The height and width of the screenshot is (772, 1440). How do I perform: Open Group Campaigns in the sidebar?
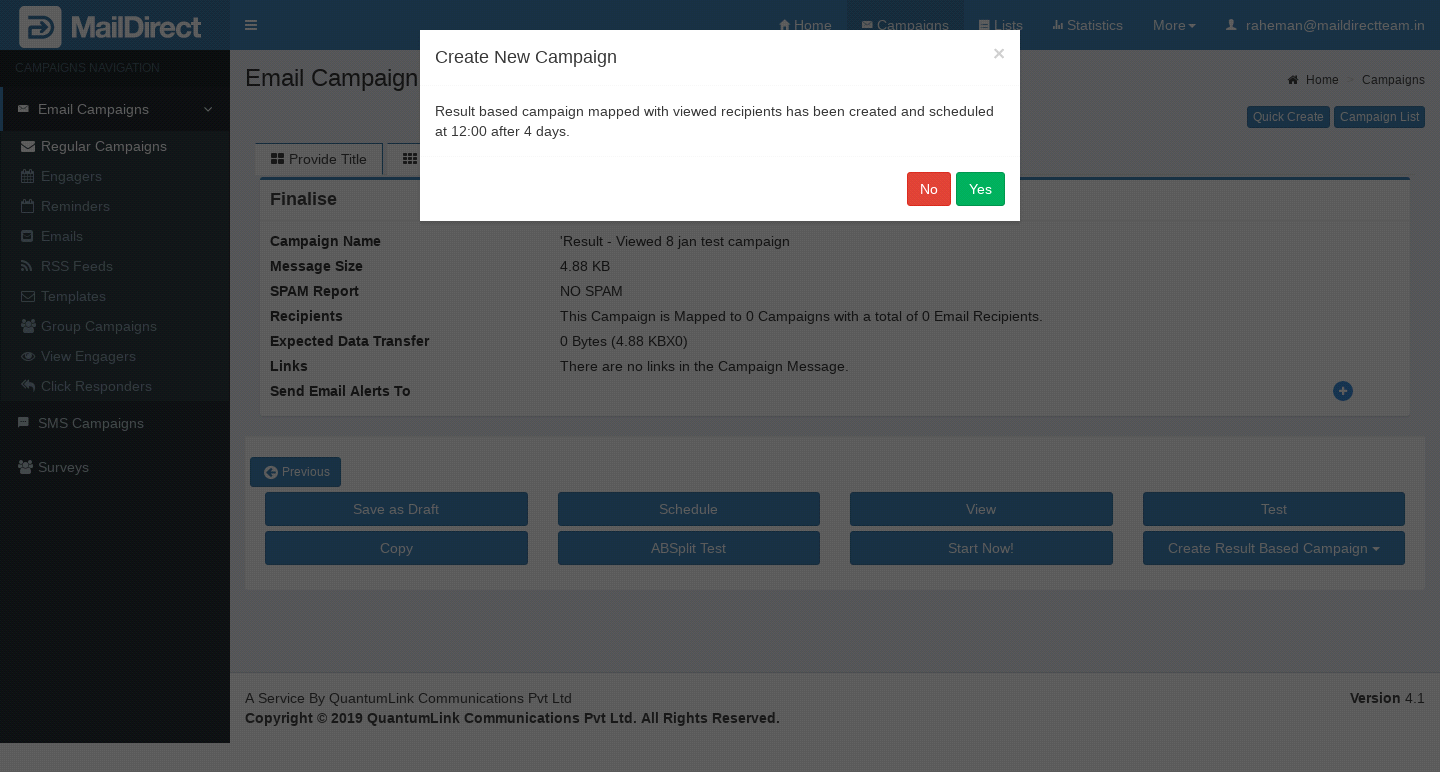coord(98,326)
